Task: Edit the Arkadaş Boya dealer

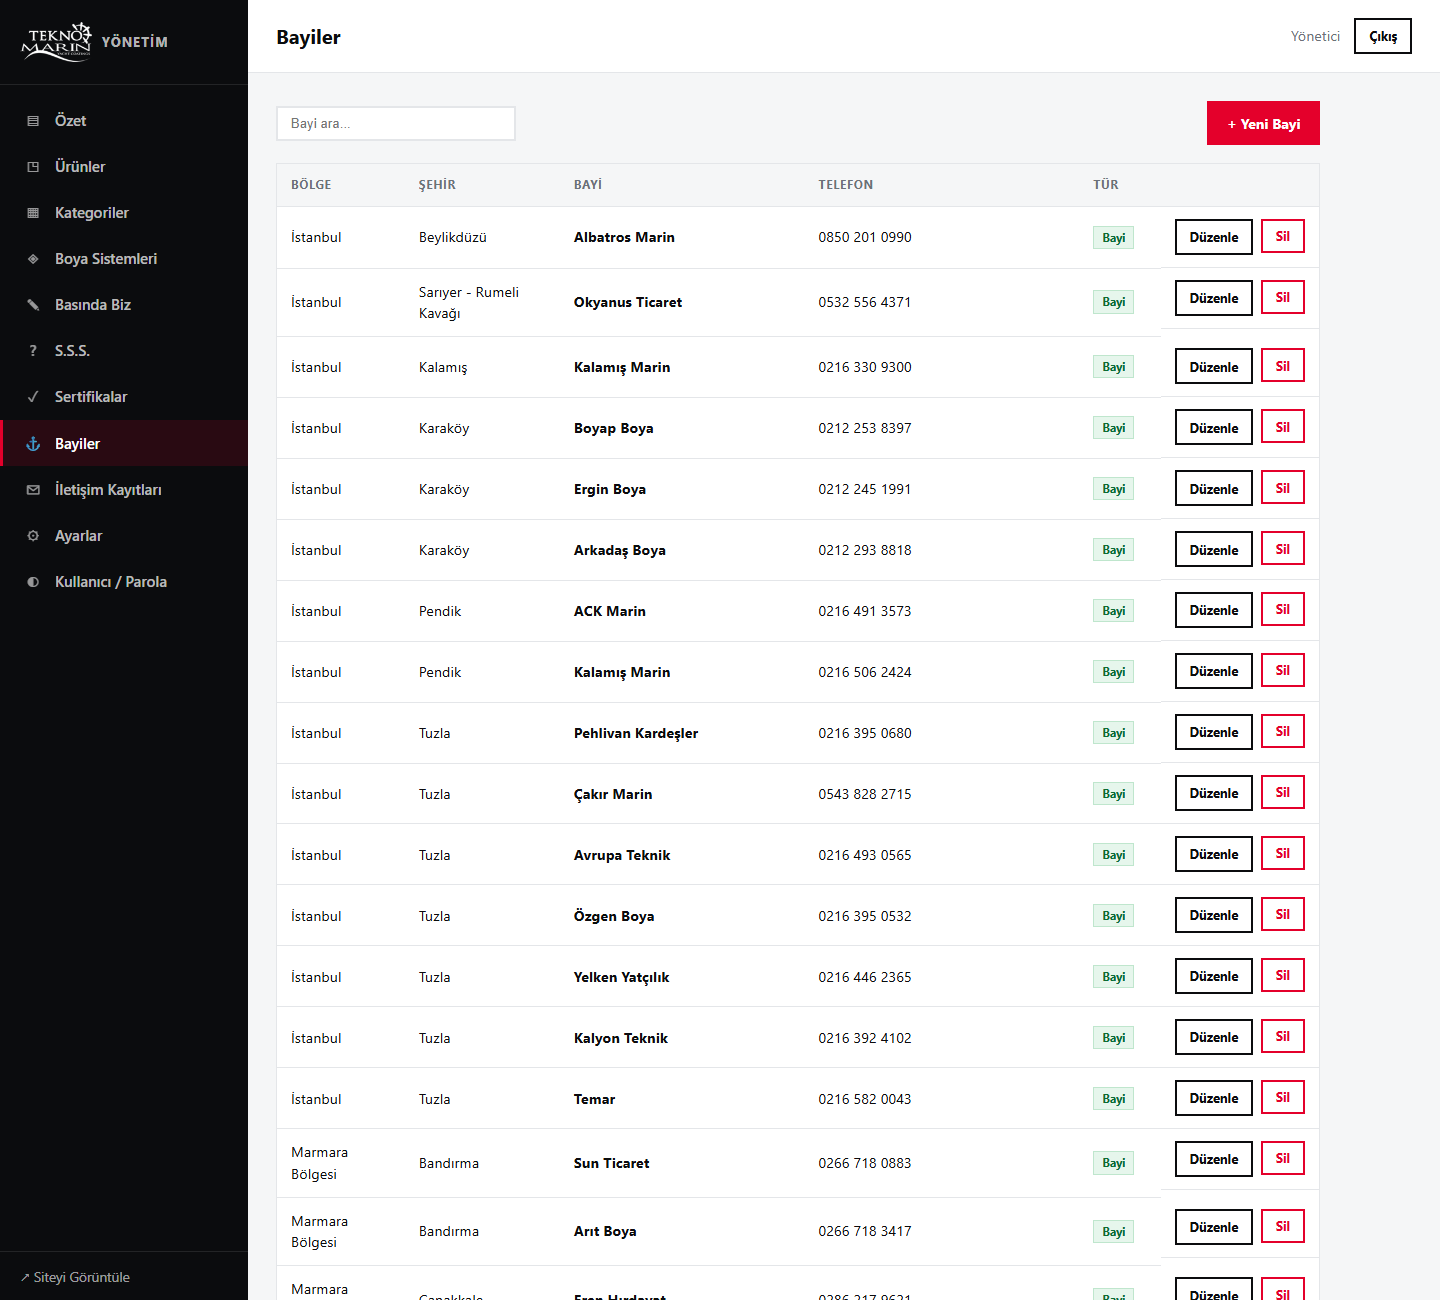Action: point(1214,550)
